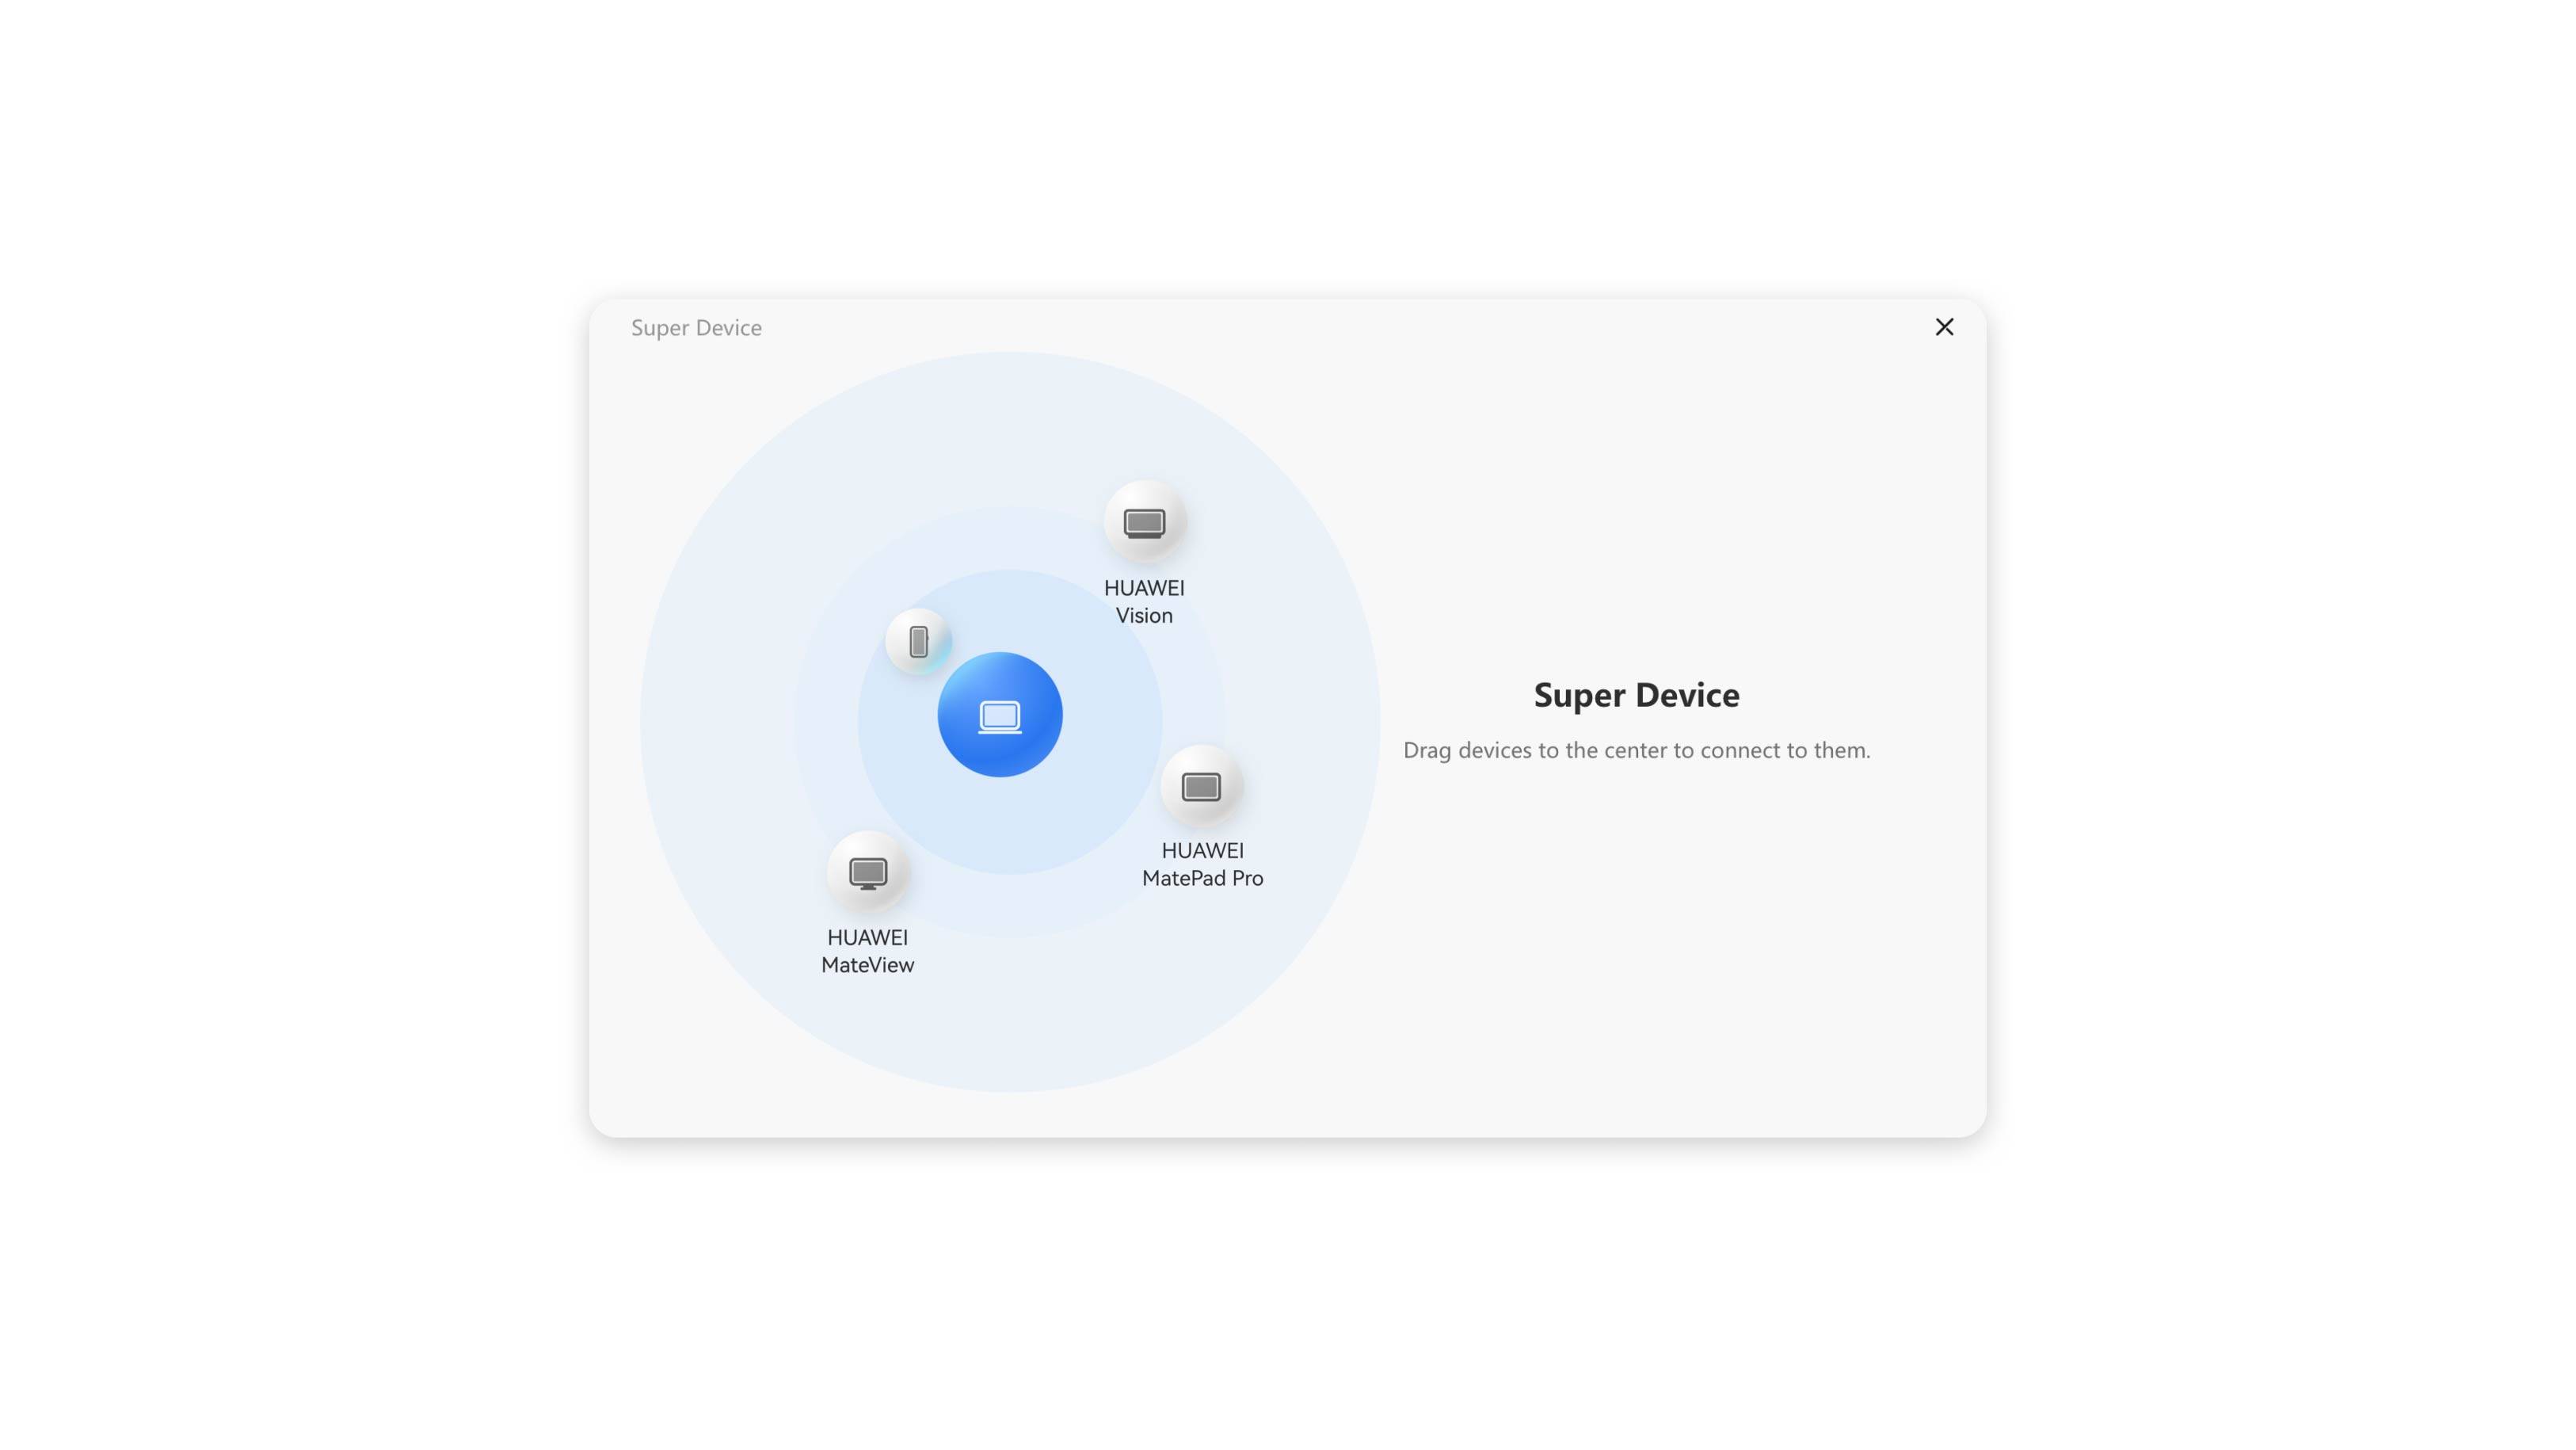2576x1450 pixels.
Task: Close the Super Device dialog
Action: point(1944,327)
